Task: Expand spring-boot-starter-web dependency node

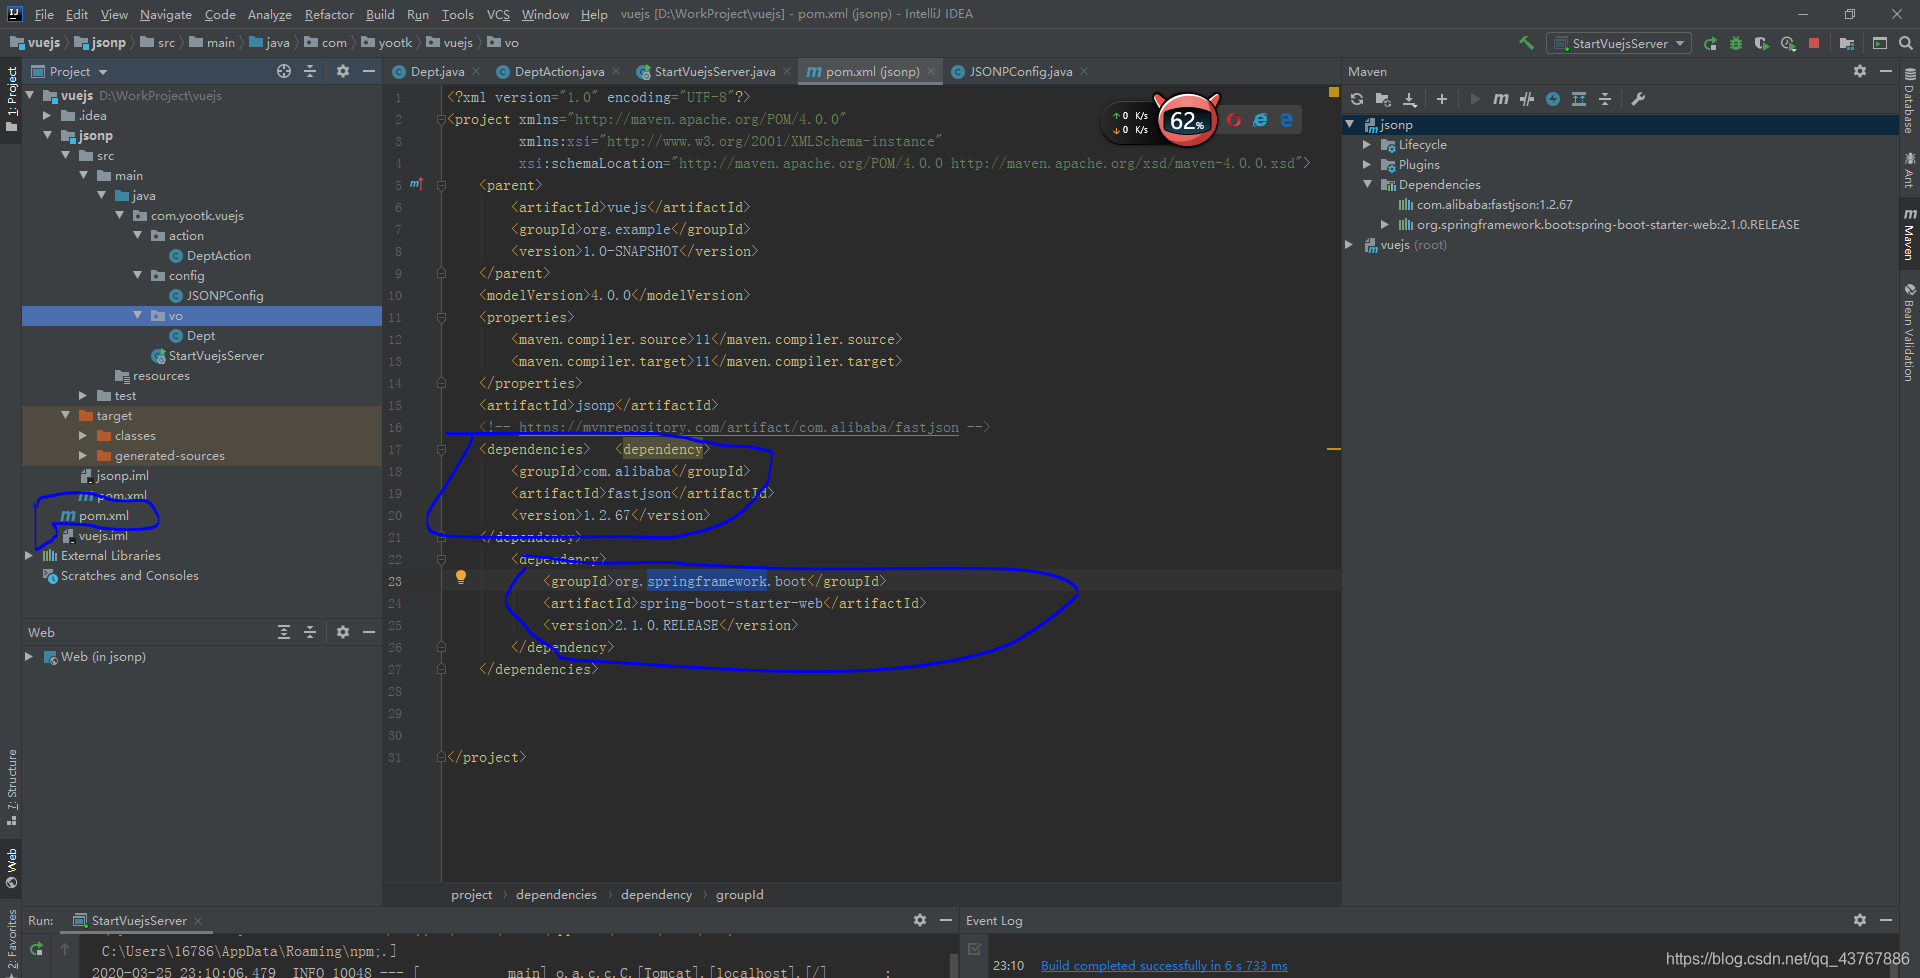Action: pos(1385,225)
